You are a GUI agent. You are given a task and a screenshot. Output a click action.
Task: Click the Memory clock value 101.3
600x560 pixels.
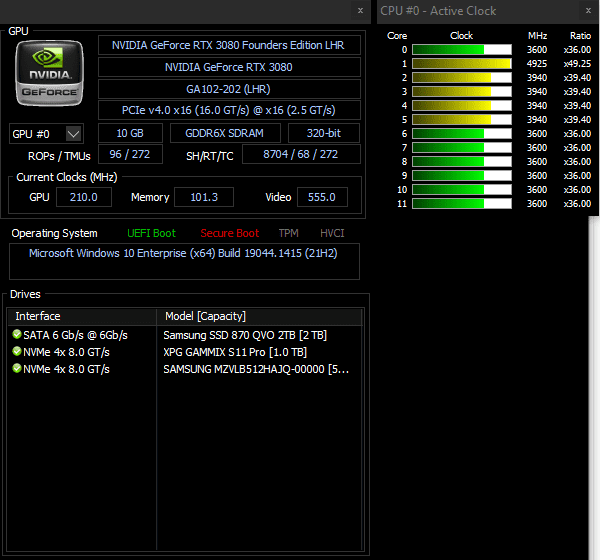click(x=204, y=197)
